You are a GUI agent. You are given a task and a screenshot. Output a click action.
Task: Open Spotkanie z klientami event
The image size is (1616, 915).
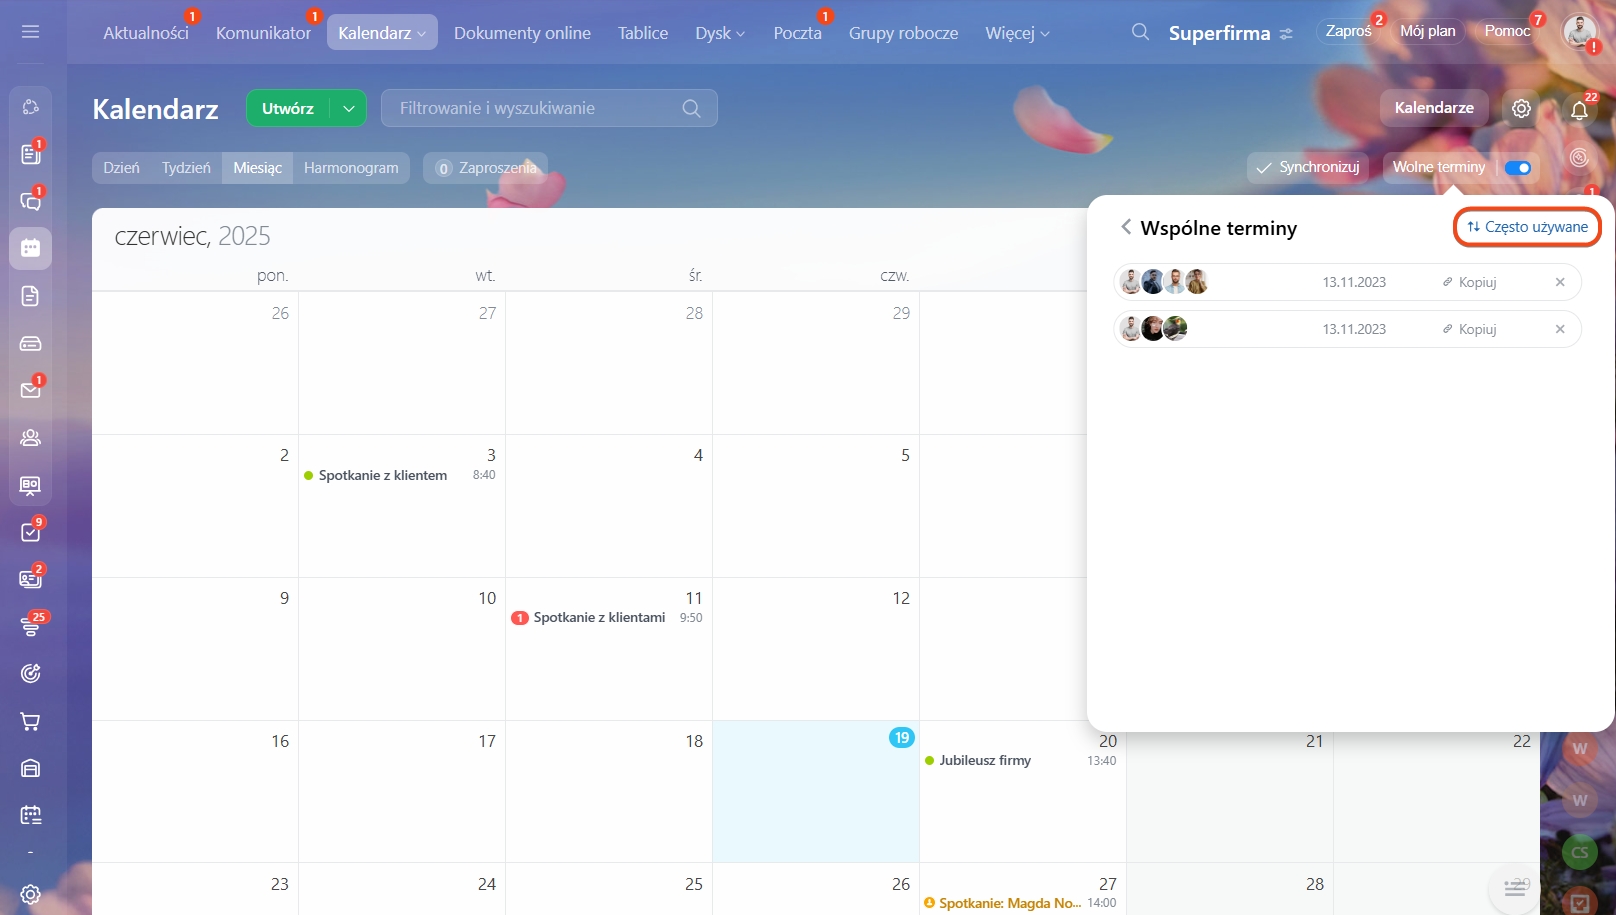tap(607, 618)
